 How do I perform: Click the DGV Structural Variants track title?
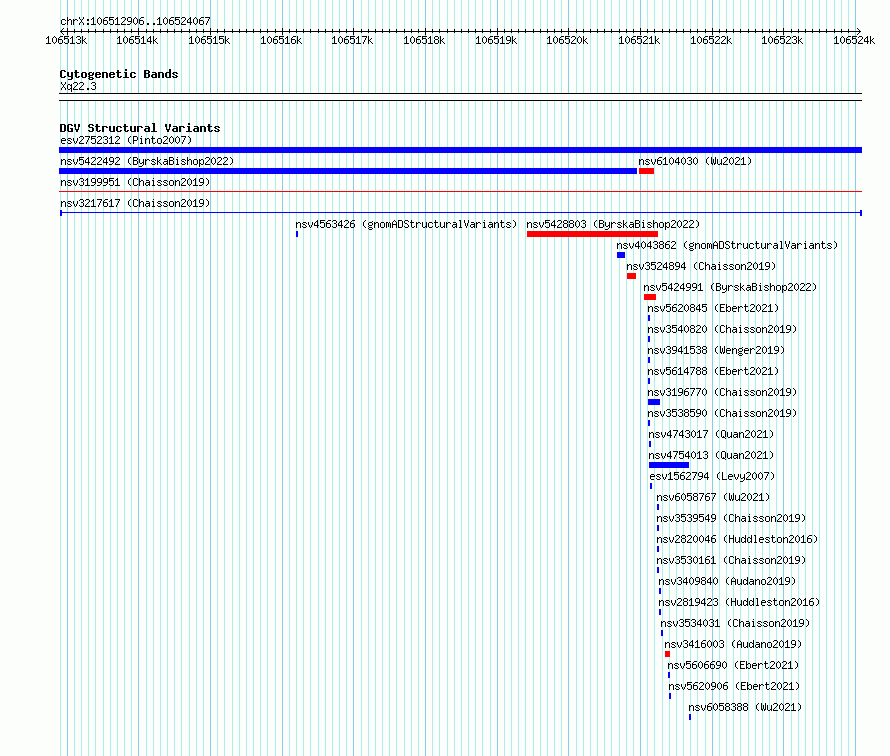(x=140, y=128)
